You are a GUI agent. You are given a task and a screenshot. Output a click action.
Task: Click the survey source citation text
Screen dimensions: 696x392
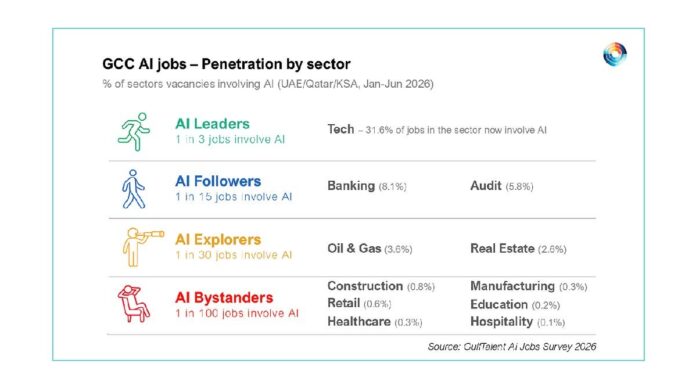point(511,347)
